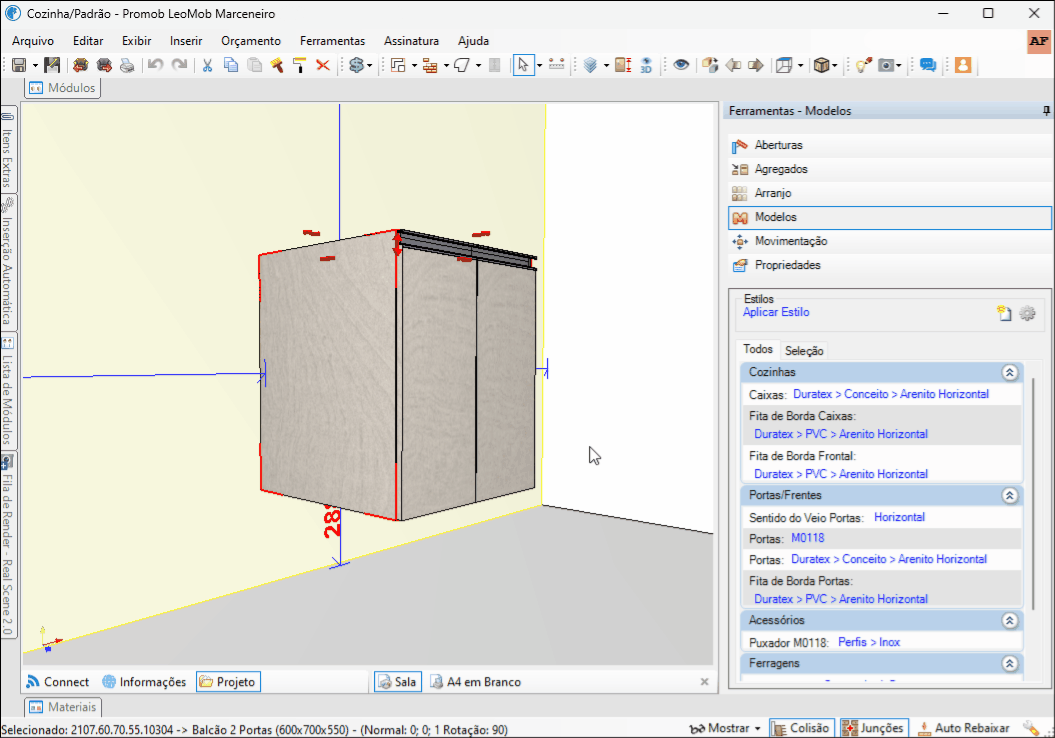Image resolution: width=1055 pixels, height=738 pixels.
Task: Collapse the Cozinhas section
Action: pyautogui.click(x=1009, y=372)
